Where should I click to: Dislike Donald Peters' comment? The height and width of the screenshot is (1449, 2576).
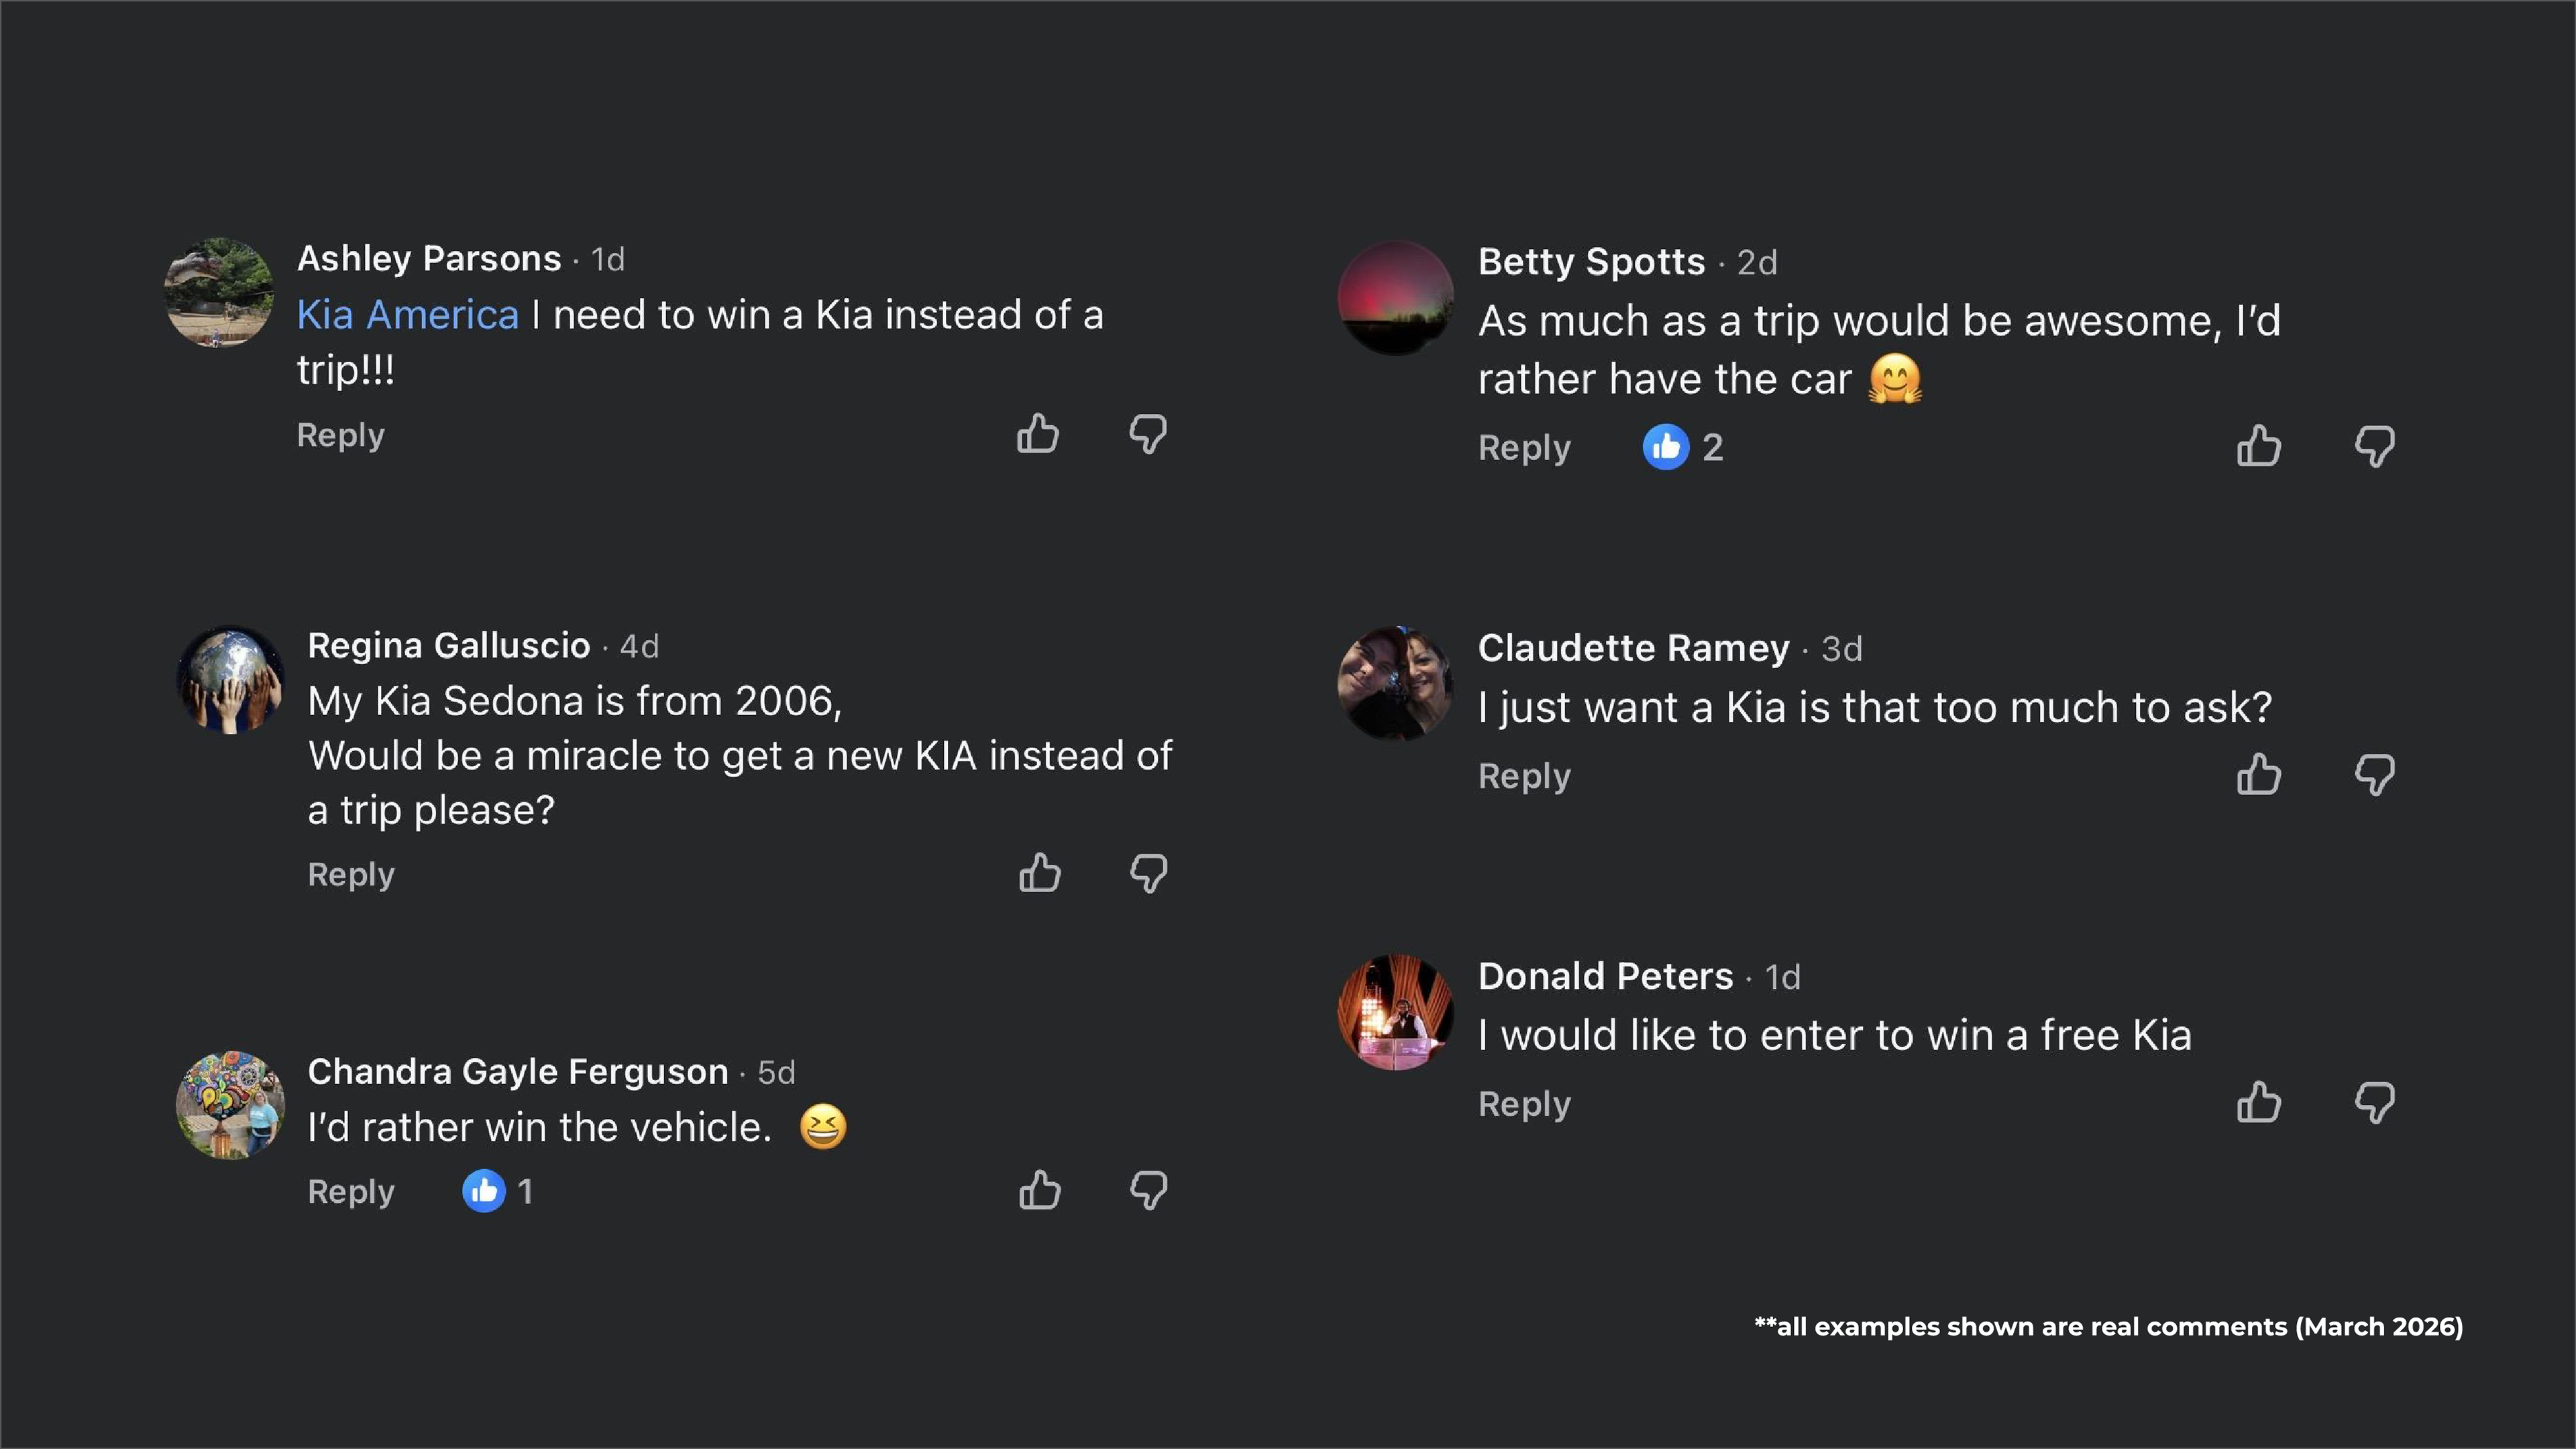coord(2375,1102)
